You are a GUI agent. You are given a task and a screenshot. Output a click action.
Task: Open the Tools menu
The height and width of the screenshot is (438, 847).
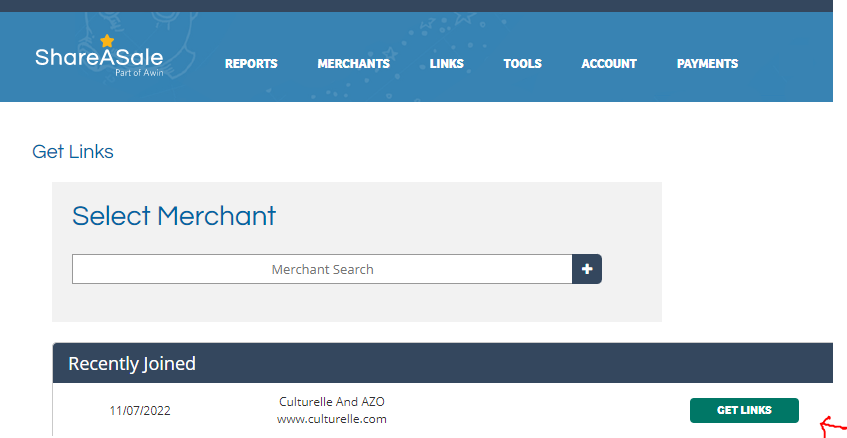coord(522,64)
